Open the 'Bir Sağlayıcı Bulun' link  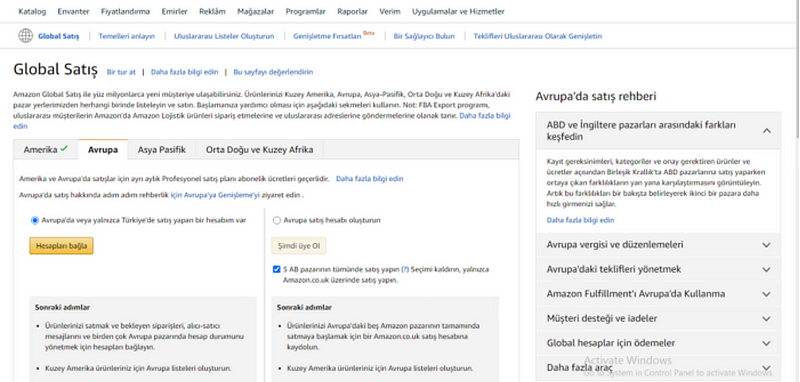(x=424, y=36)
